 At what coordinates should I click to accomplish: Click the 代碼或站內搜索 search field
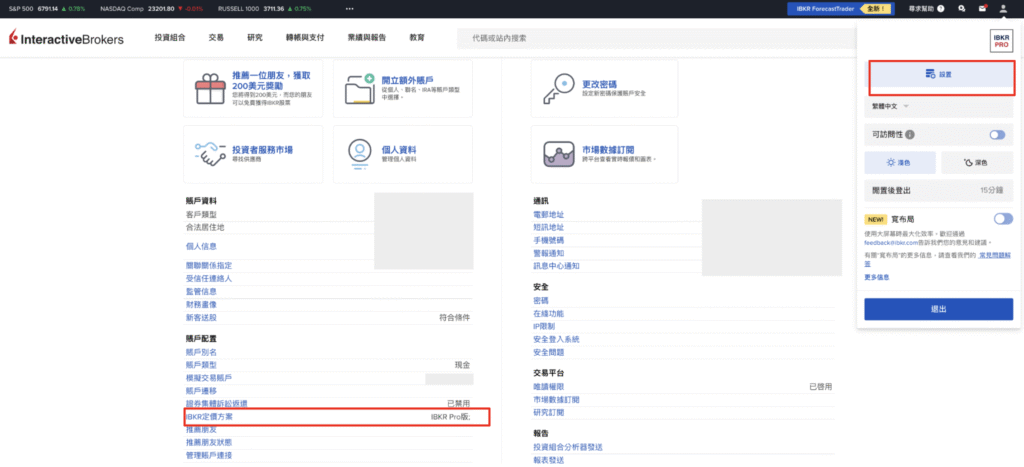point(655,39)
